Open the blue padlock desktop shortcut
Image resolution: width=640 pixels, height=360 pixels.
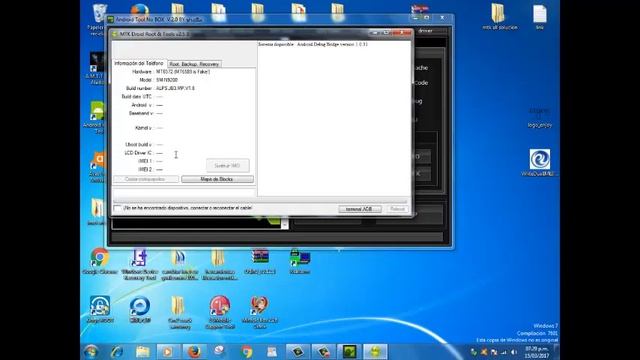pyautogui.click(x=100, y=309)
